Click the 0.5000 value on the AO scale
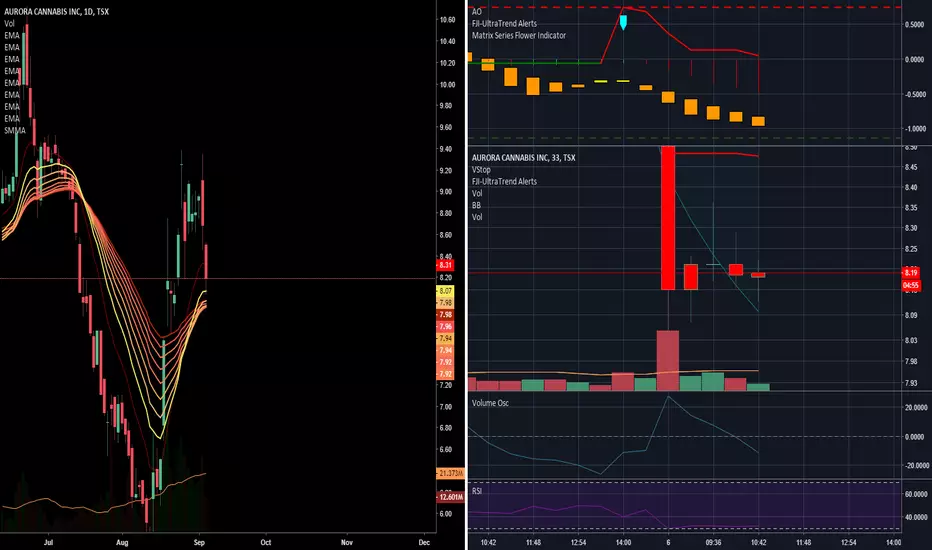This screenshot has height=550, width=932. click(914, 24)
